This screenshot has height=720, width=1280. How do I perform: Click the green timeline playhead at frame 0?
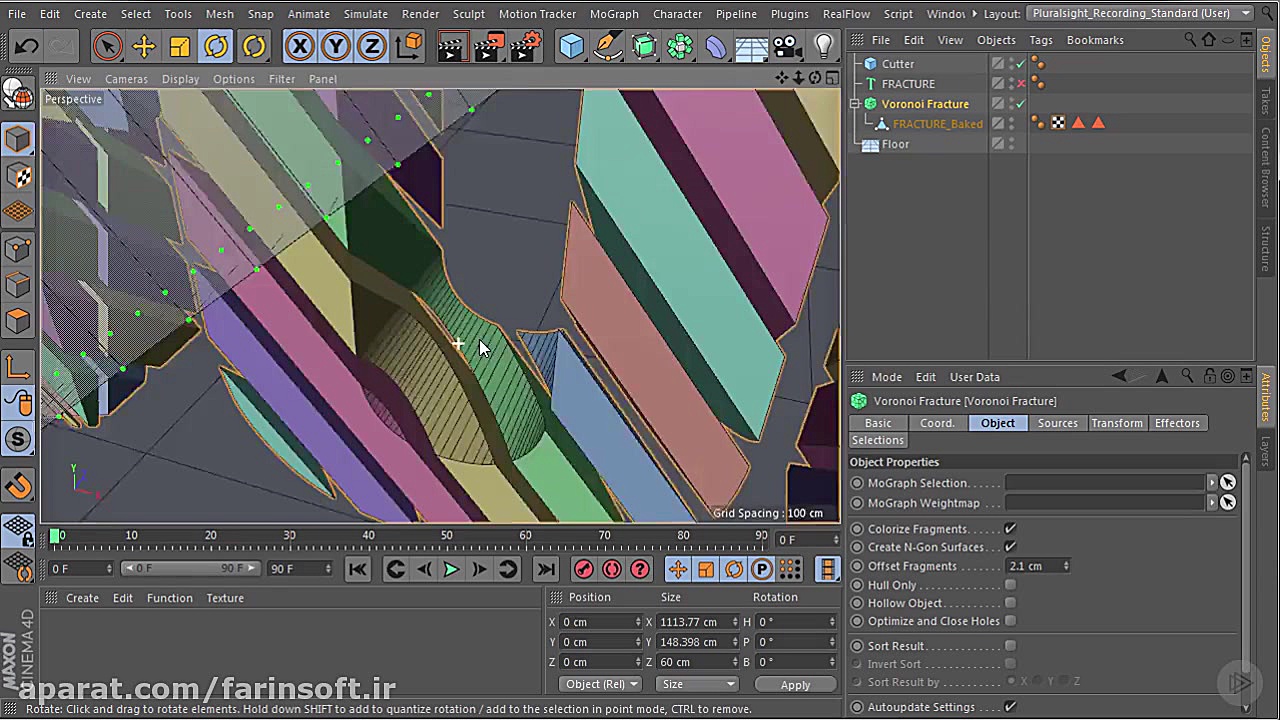(x=55, y=536)
